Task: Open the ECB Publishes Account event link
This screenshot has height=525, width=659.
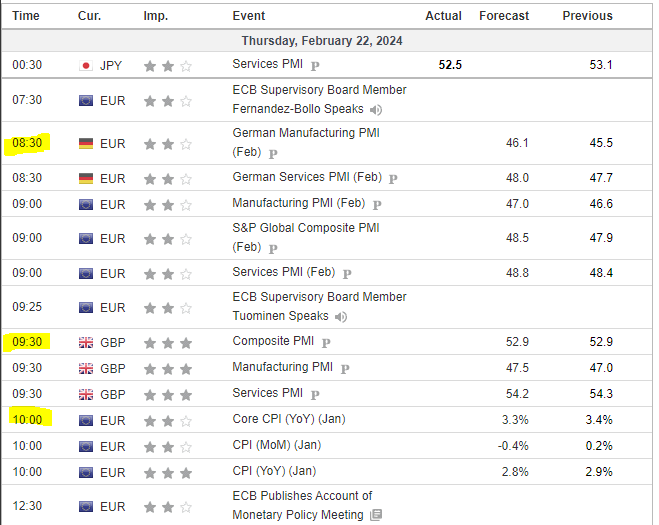Action: click(302, 496)
